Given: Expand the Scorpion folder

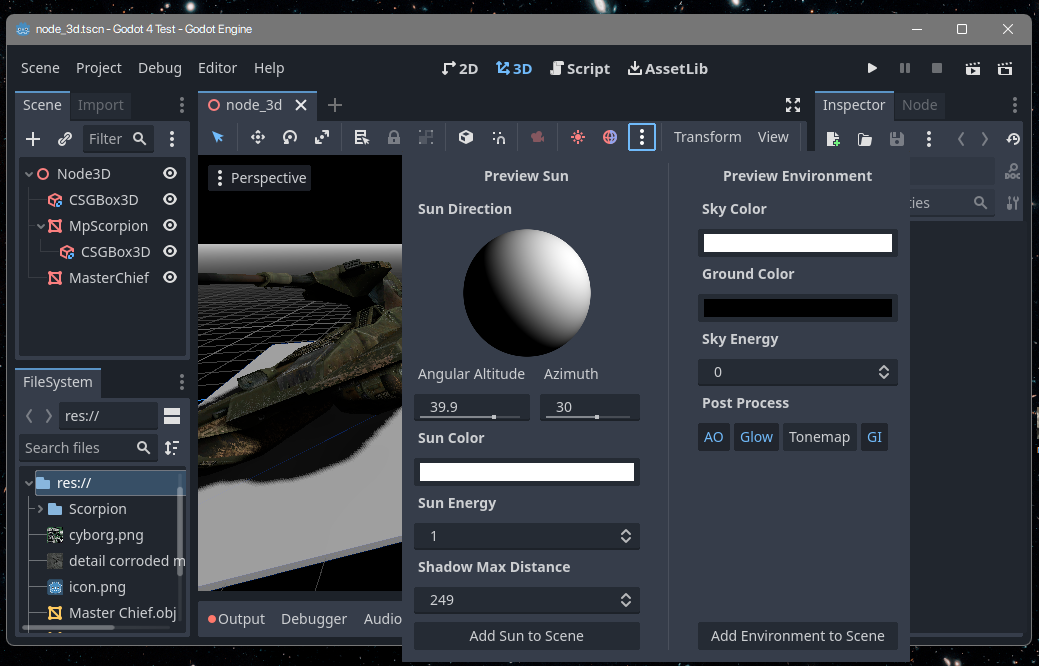Looking at the screenshot, I should (x=40, y=509).
